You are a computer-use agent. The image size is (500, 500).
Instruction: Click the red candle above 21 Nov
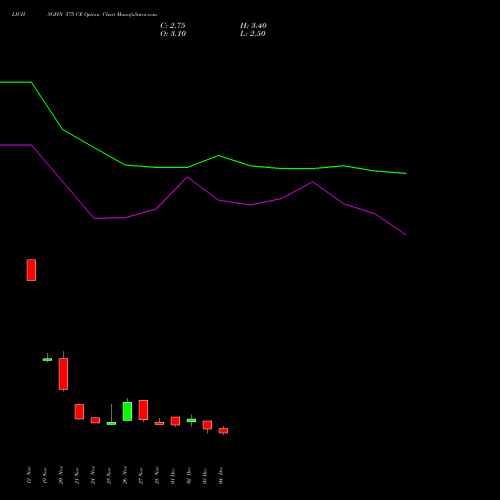click(x=79, y=412)
